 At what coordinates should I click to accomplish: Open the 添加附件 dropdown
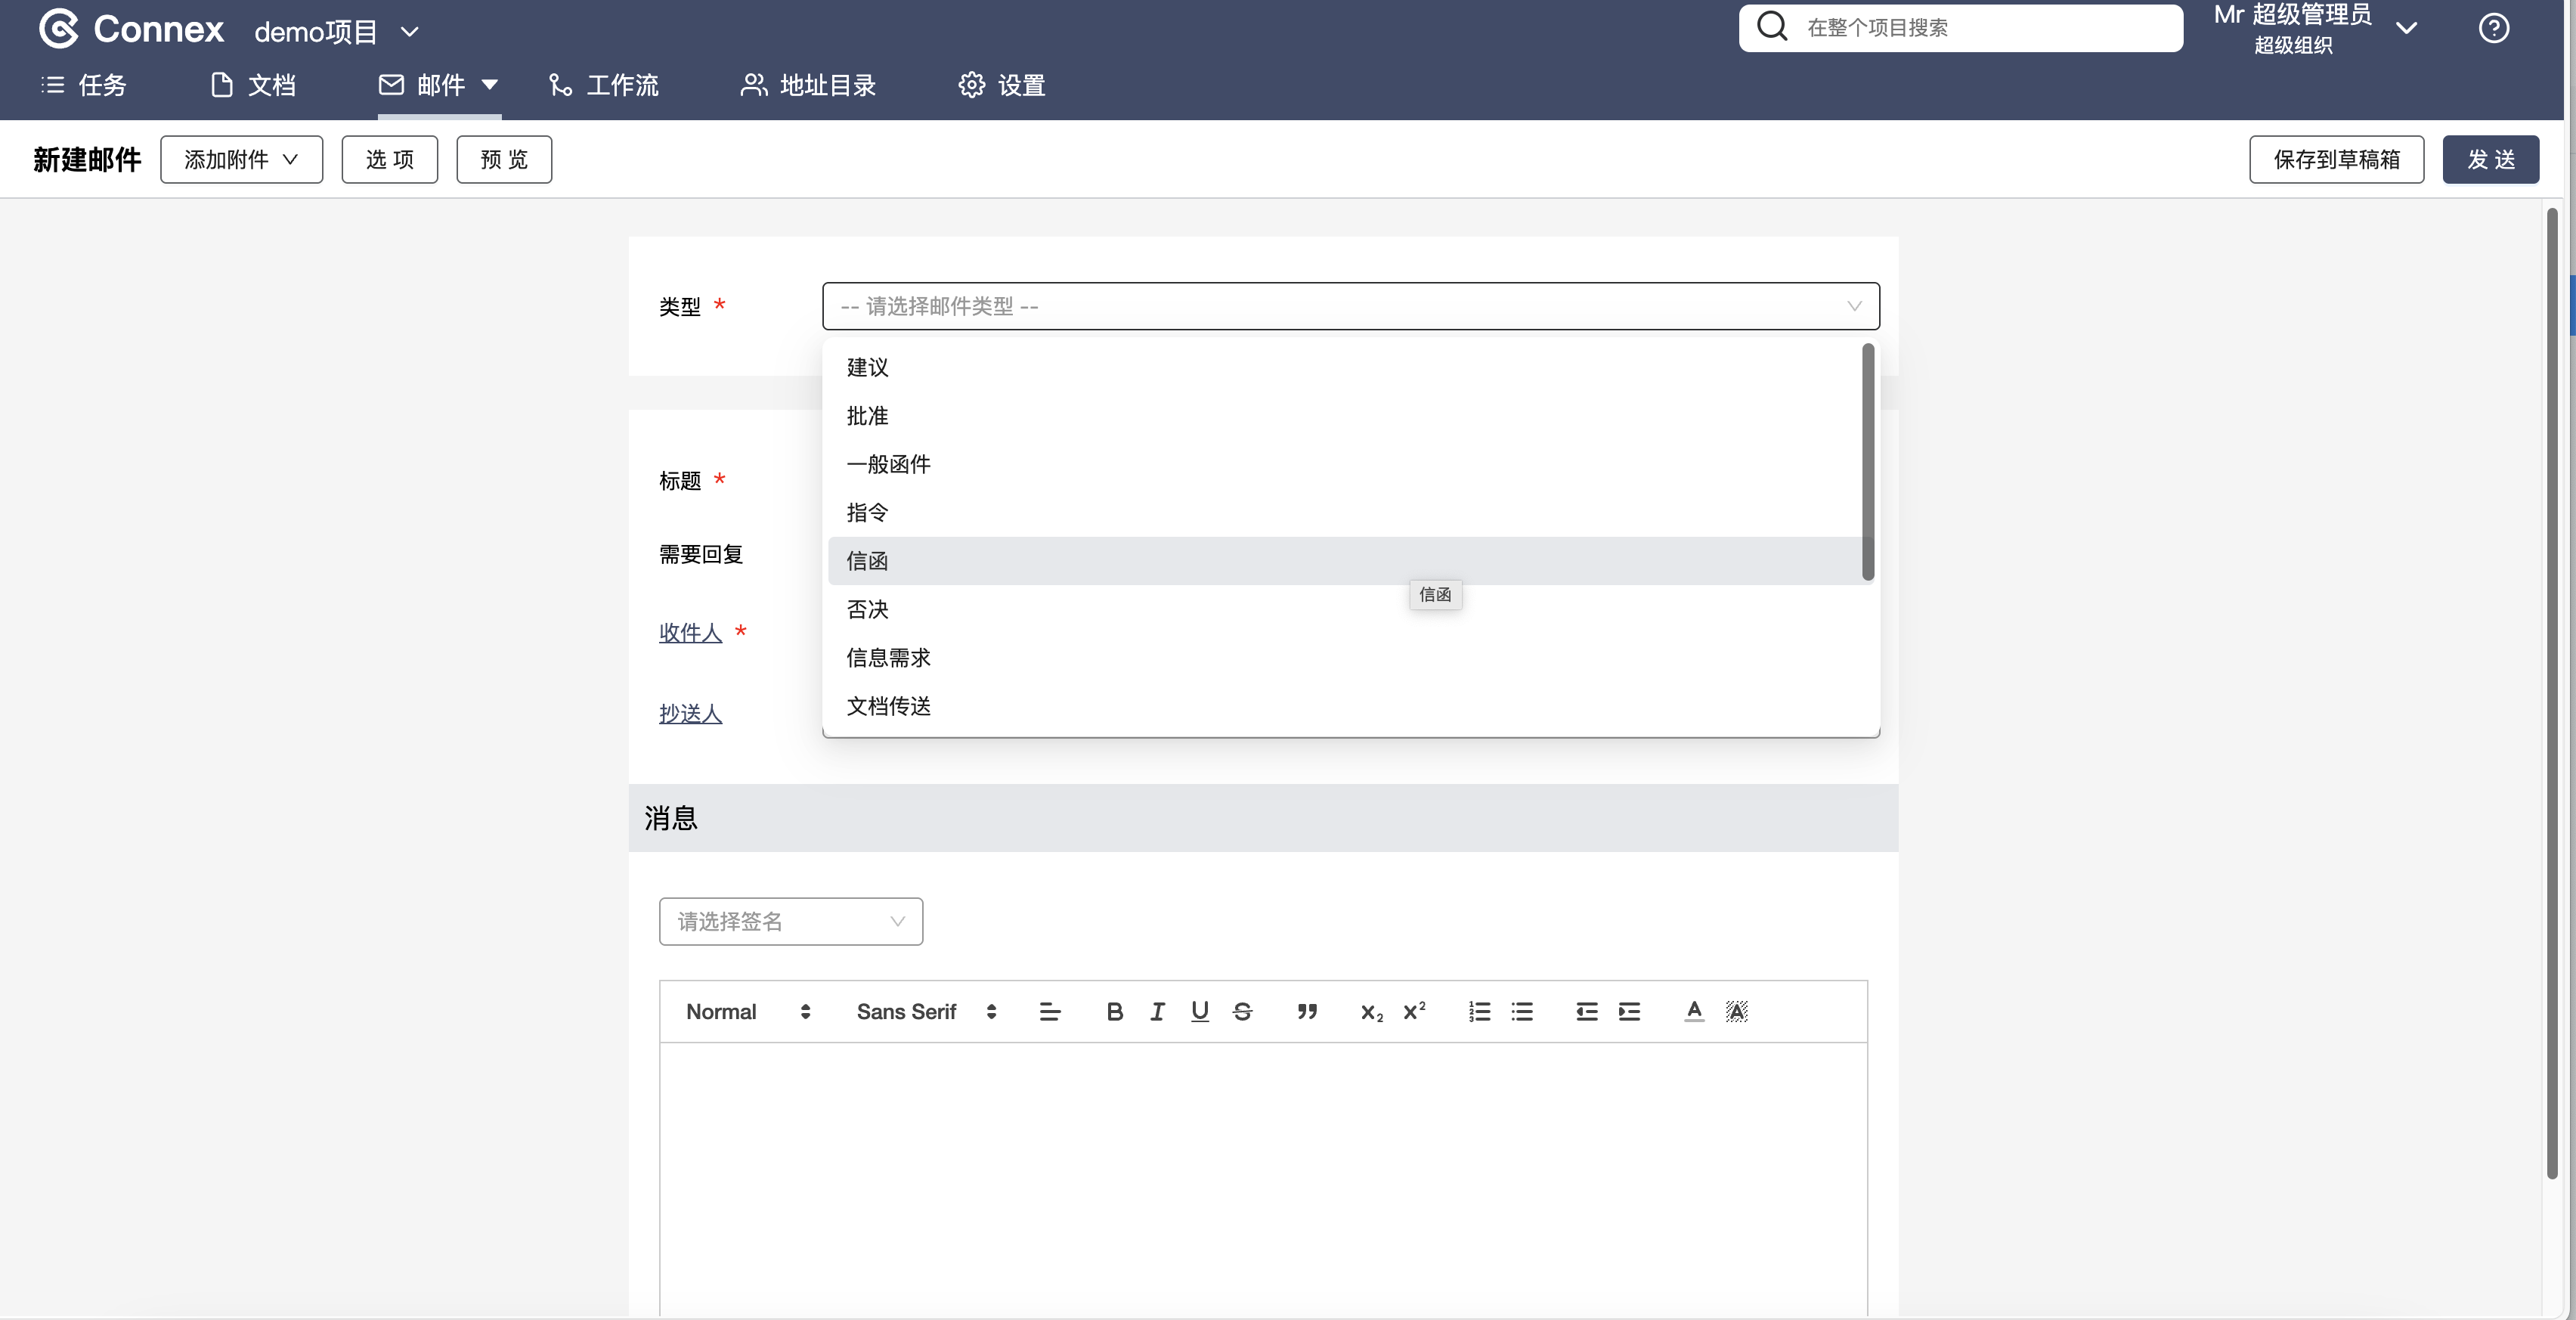(x=241, y=160)
